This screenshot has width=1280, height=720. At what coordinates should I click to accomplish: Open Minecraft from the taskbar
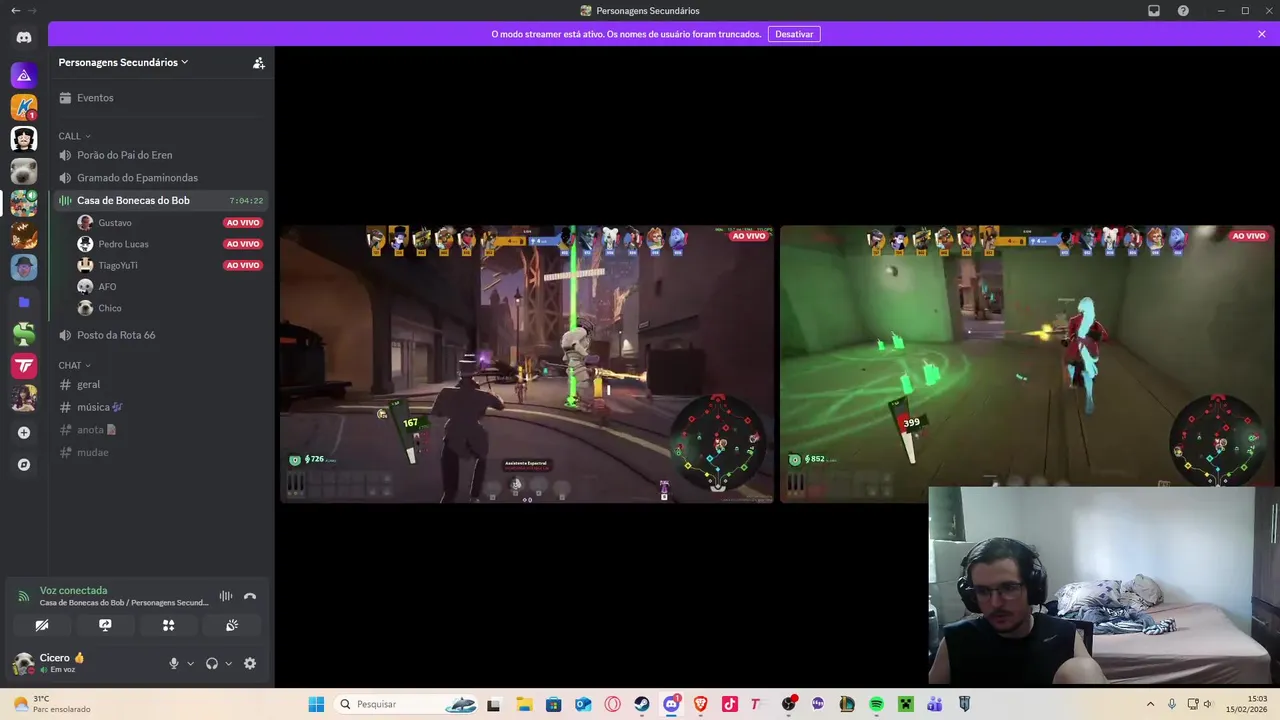point(905,704)
